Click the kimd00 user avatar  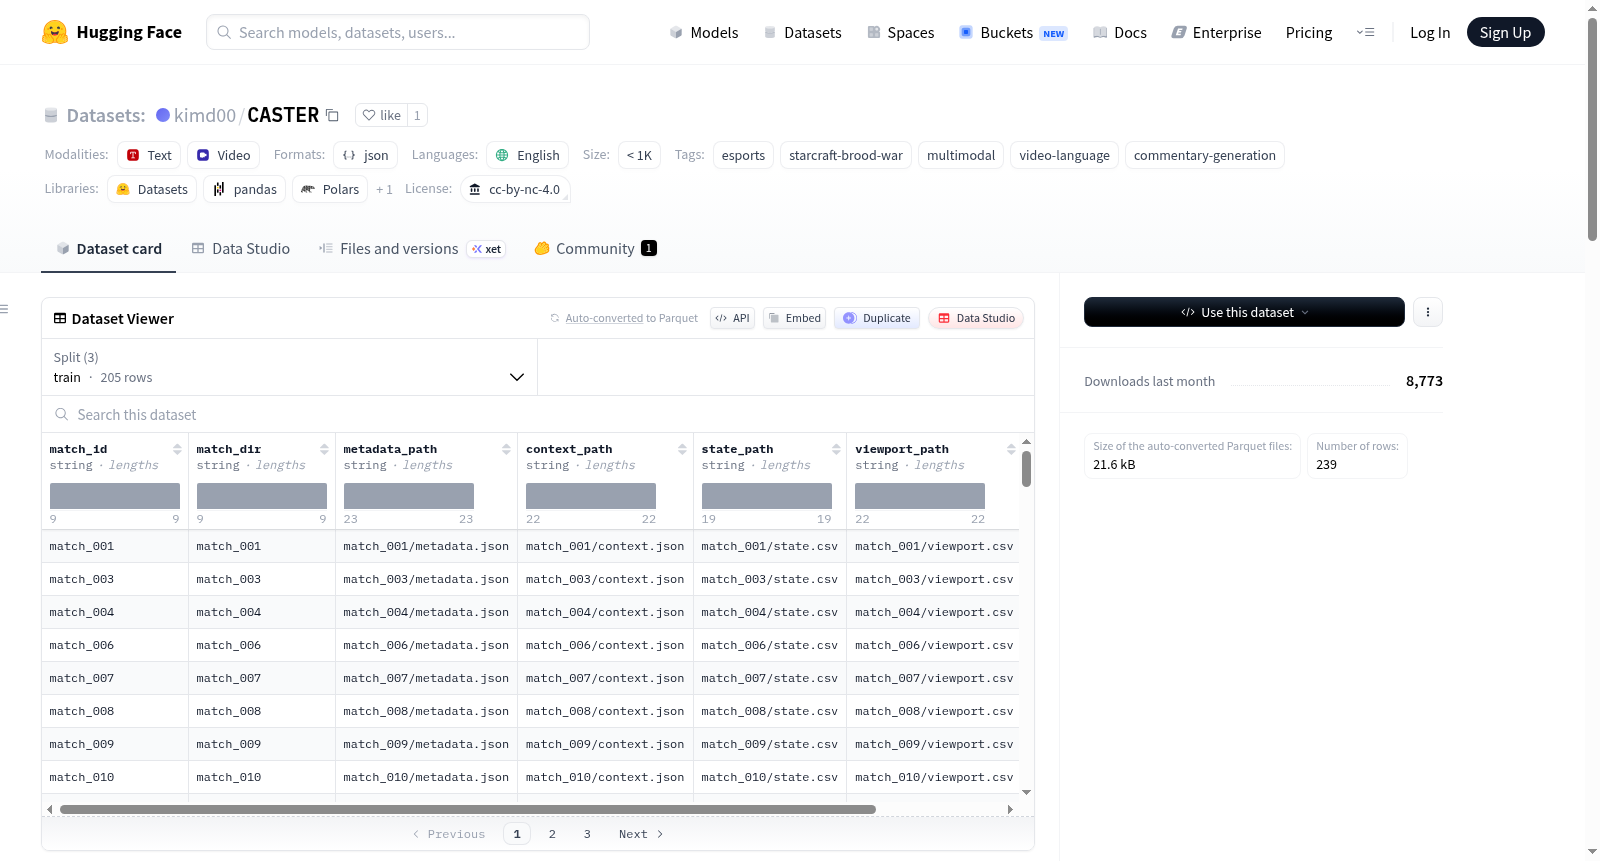[x=163, y=115]
